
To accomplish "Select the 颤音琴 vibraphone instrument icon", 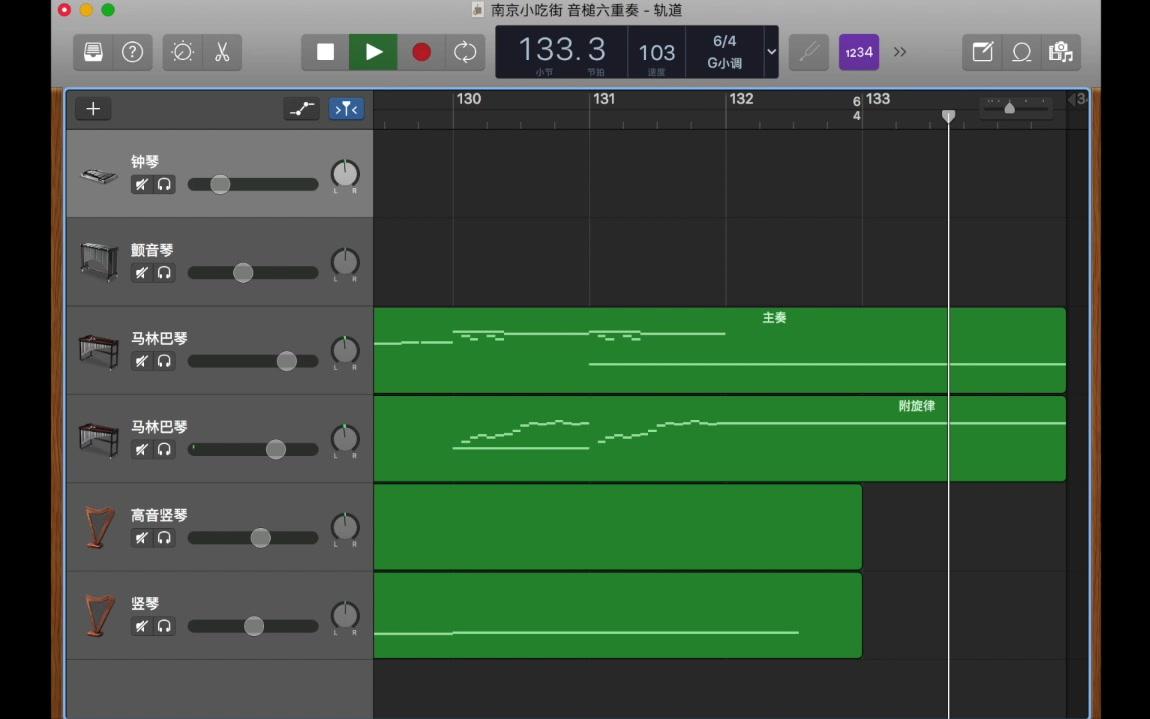I will click(99, 262).
